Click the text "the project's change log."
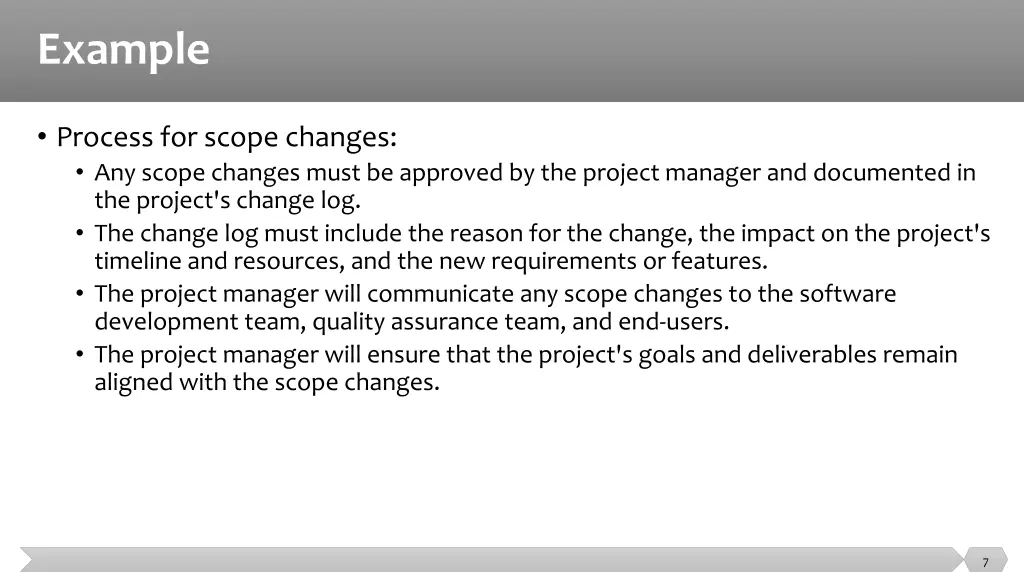 pos(227,200)
